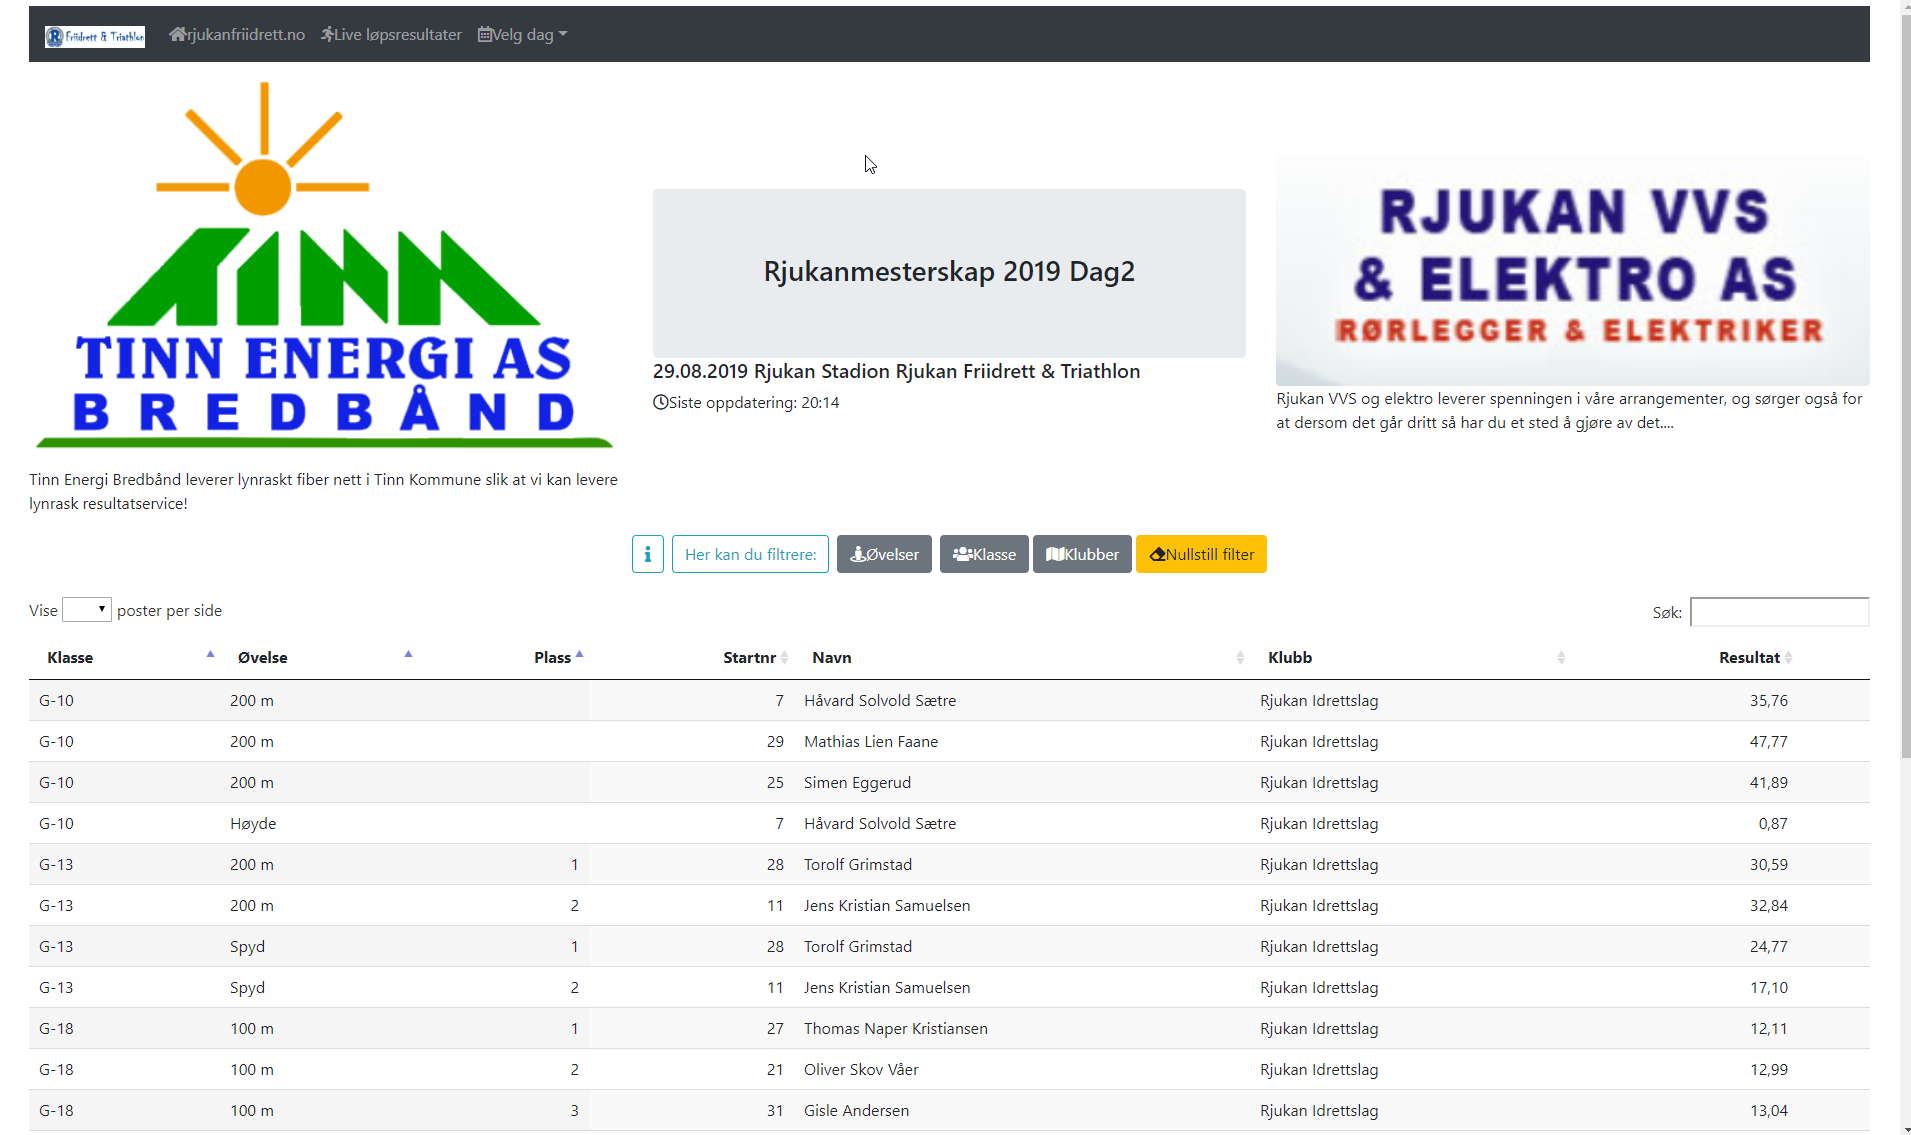Open the Klasse filter
This screenshot has width=1911, height=1135.
pyautogui.click(x=984, y=554)
